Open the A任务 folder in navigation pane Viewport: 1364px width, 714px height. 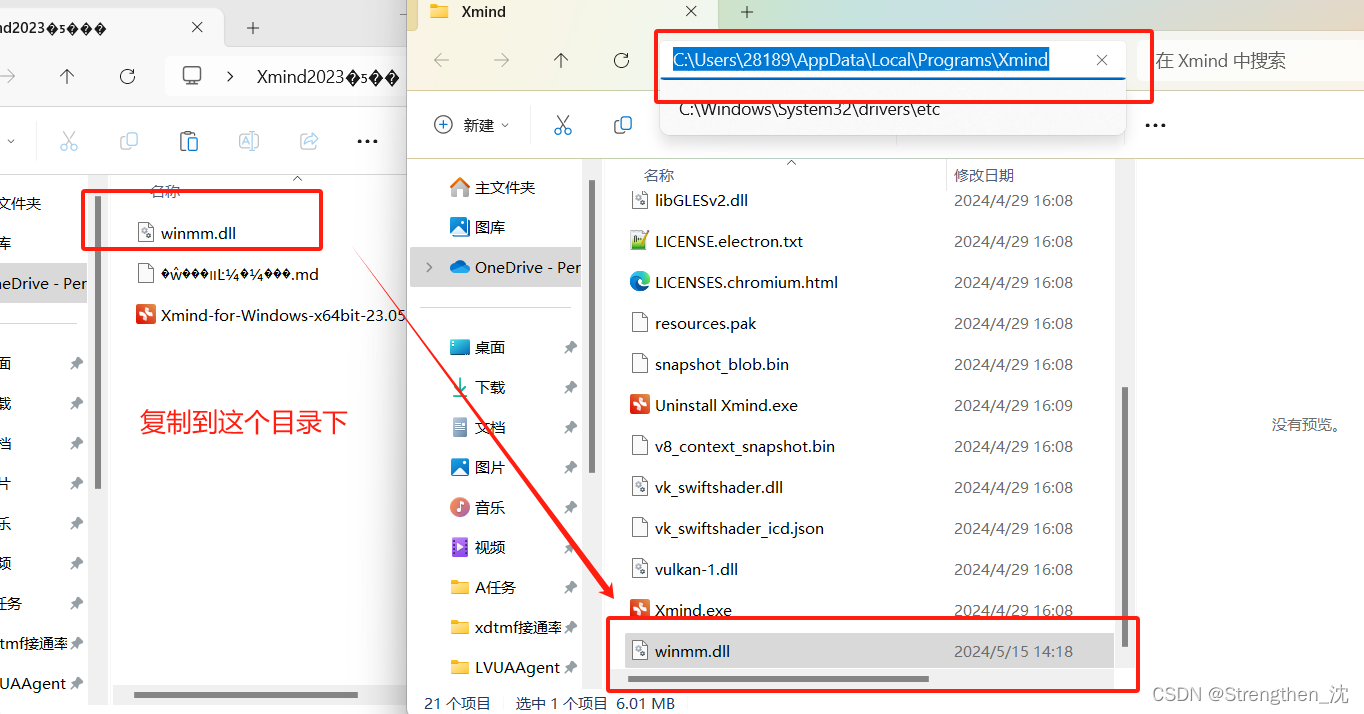click(484, 587)
